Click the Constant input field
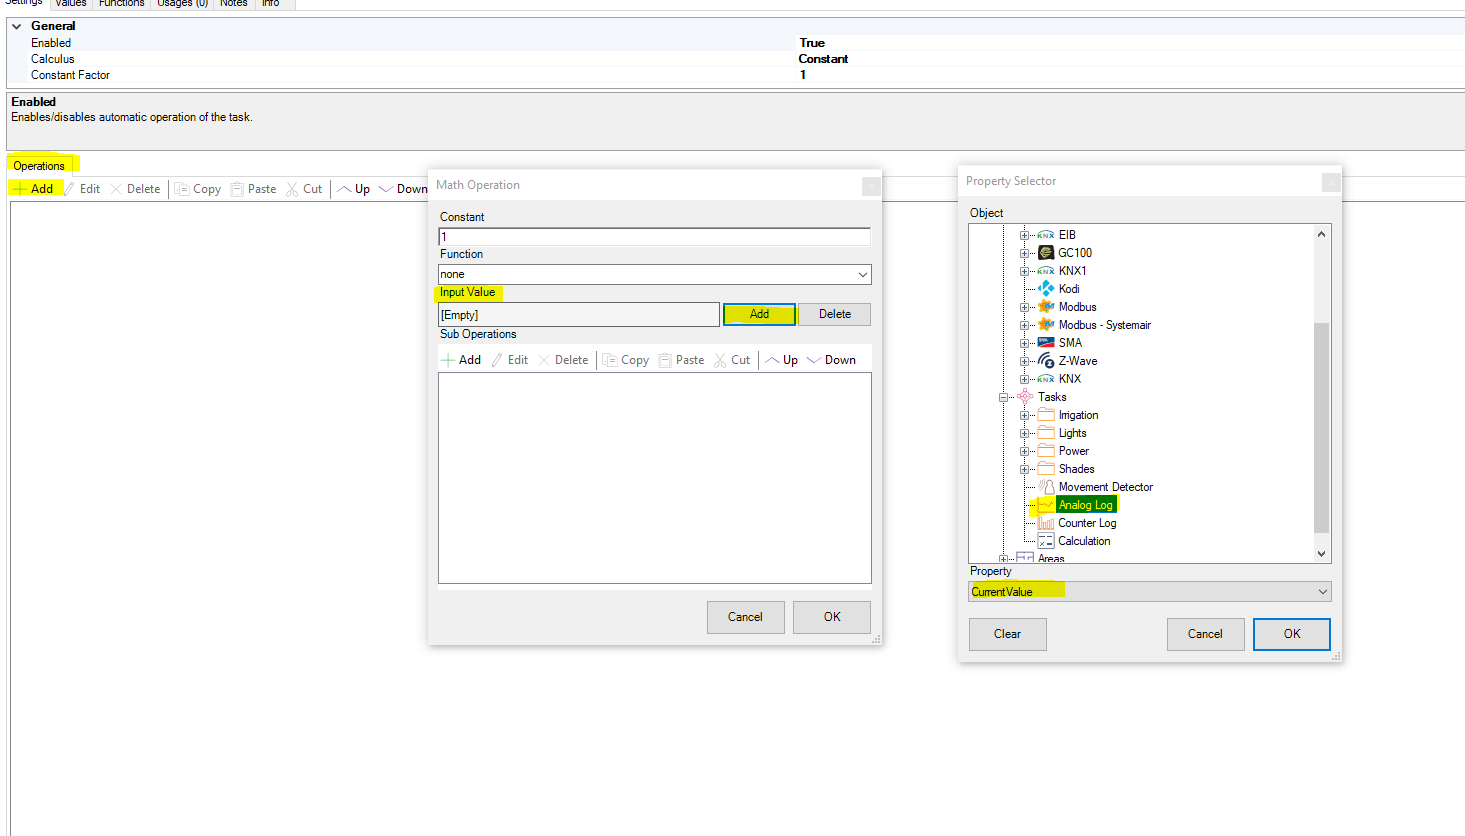Screen dimensions: 1465x836 click(654, 237)
